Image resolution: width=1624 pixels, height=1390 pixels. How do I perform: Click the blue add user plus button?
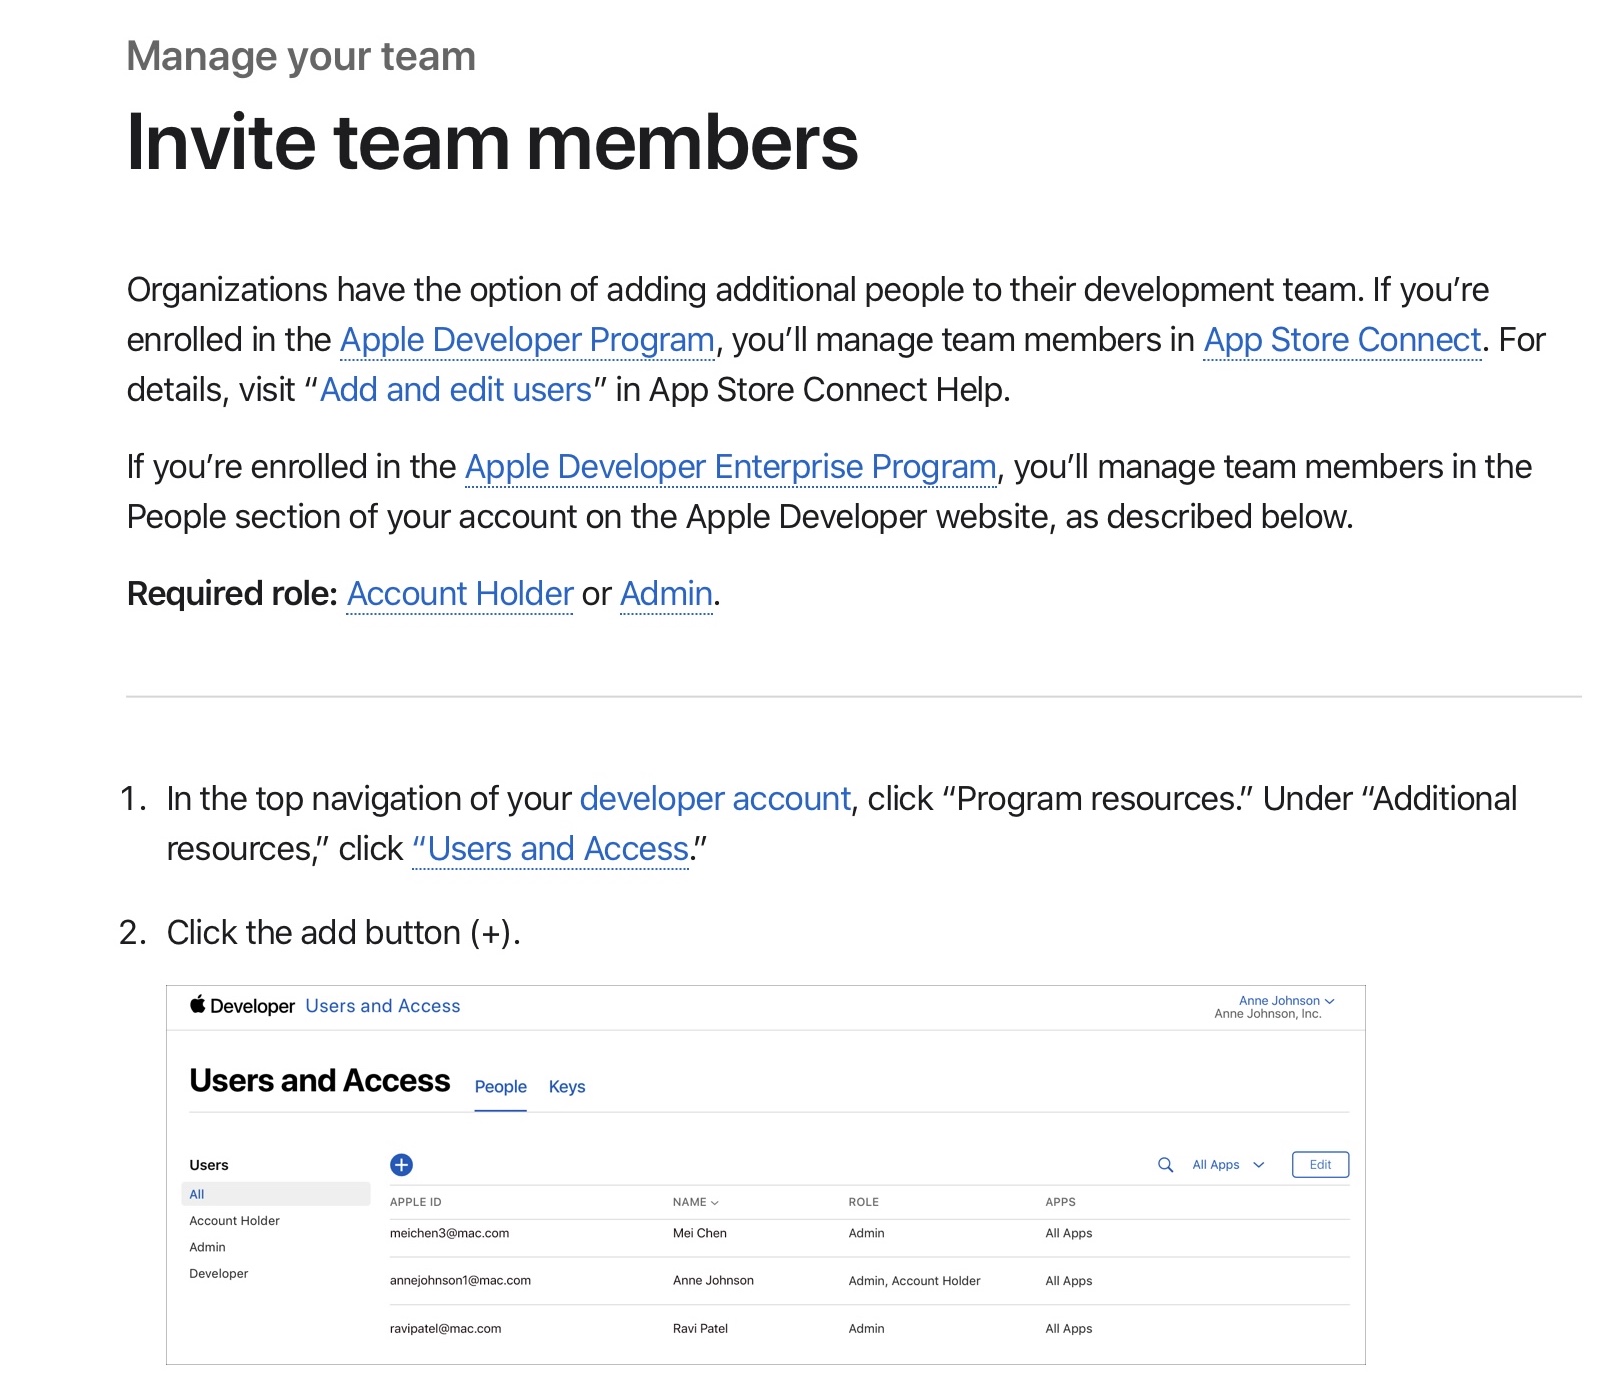[x=401, y=1164]
